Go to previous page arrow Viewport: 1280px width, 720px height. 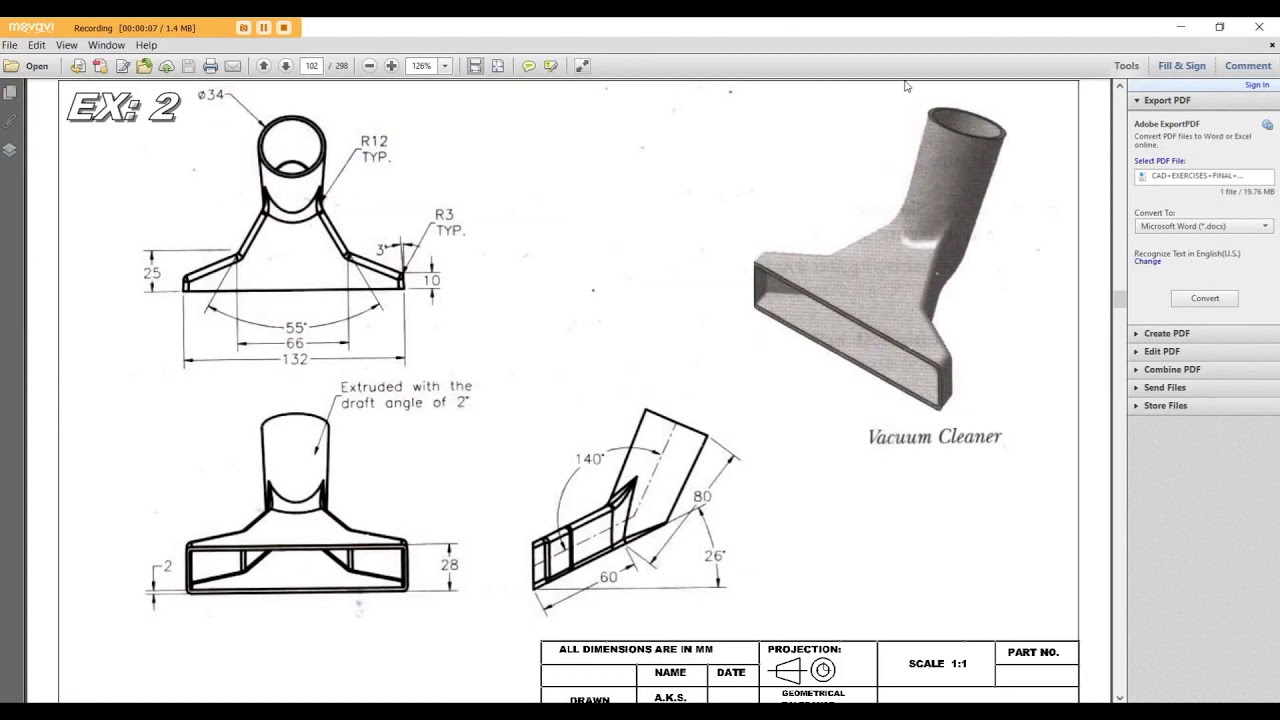[x=264, y=66]
